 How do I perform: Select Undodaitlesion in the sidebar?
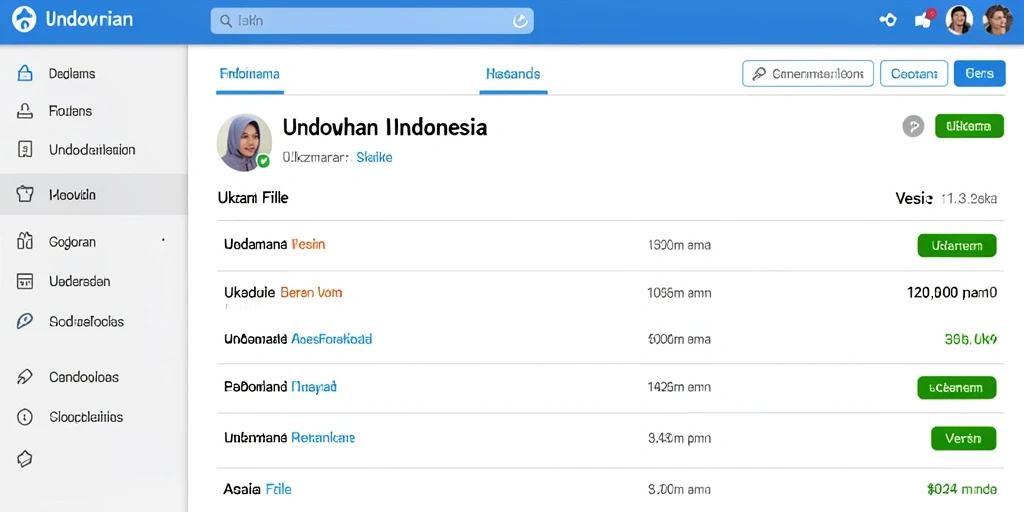pos(94,150)
